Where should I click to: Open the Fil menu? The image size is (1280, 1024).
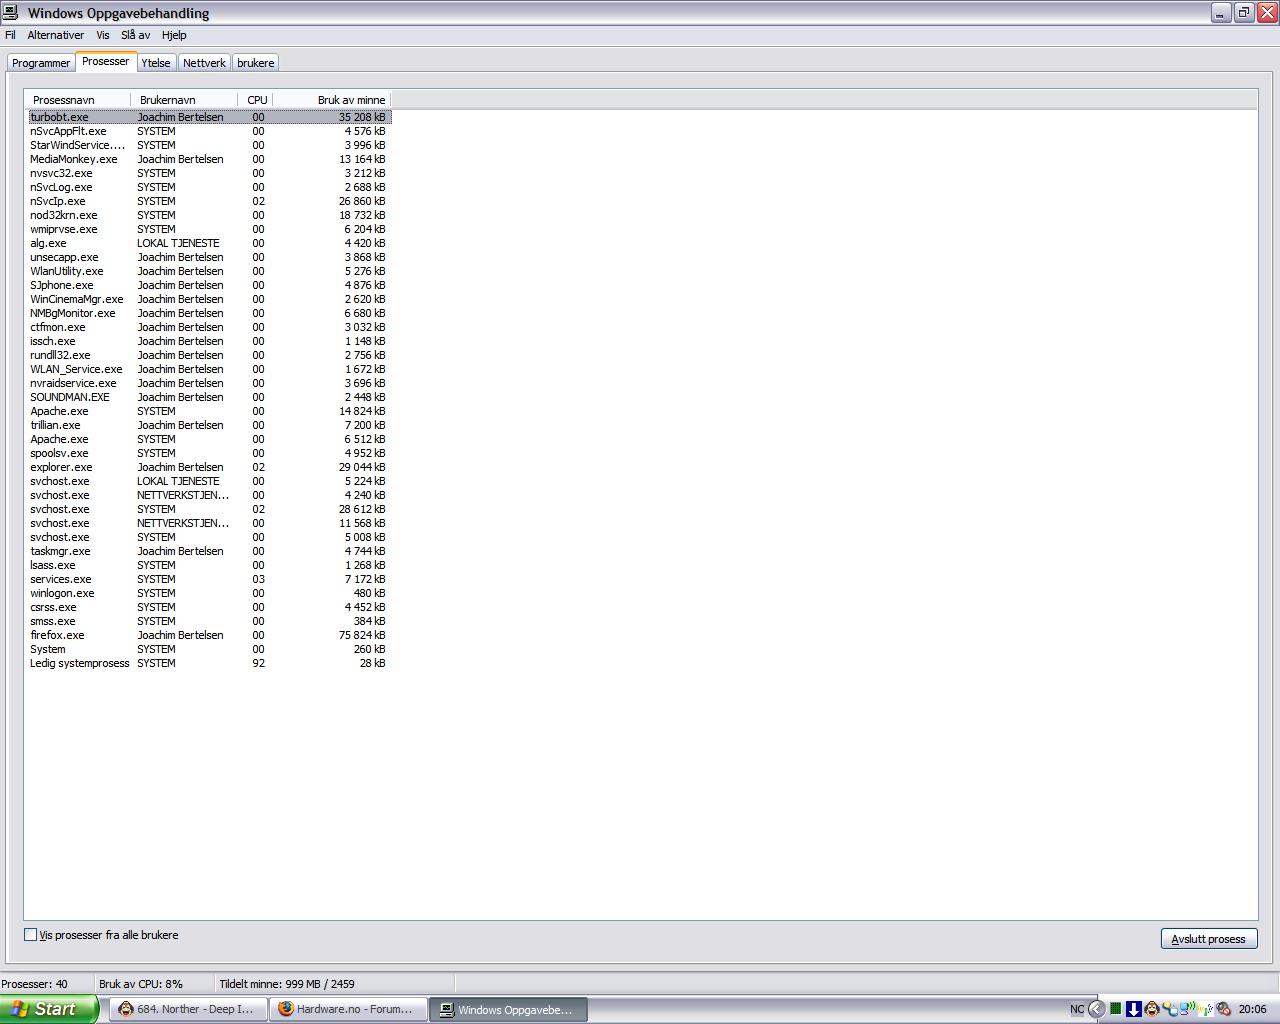[10, 35]
